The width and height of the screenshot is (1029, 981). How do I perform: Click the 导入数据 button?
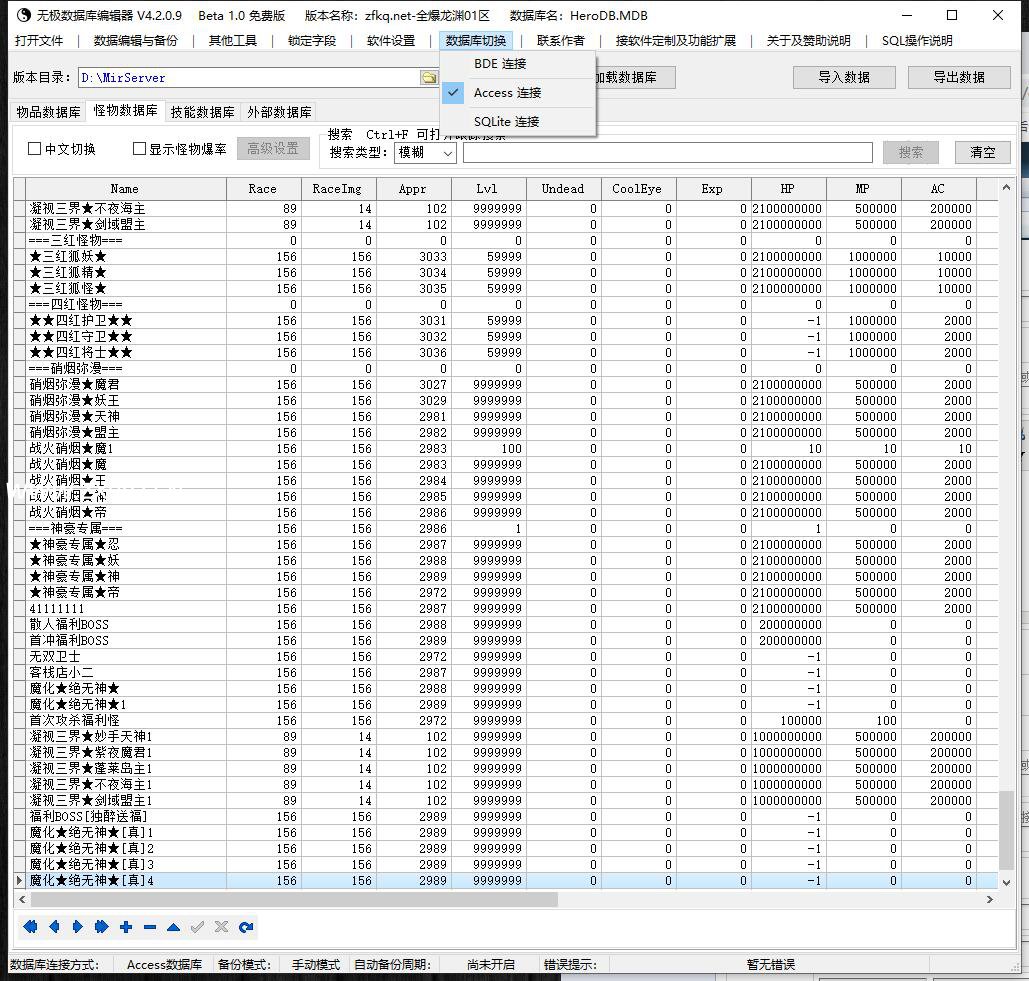click(x=843, y=77)
